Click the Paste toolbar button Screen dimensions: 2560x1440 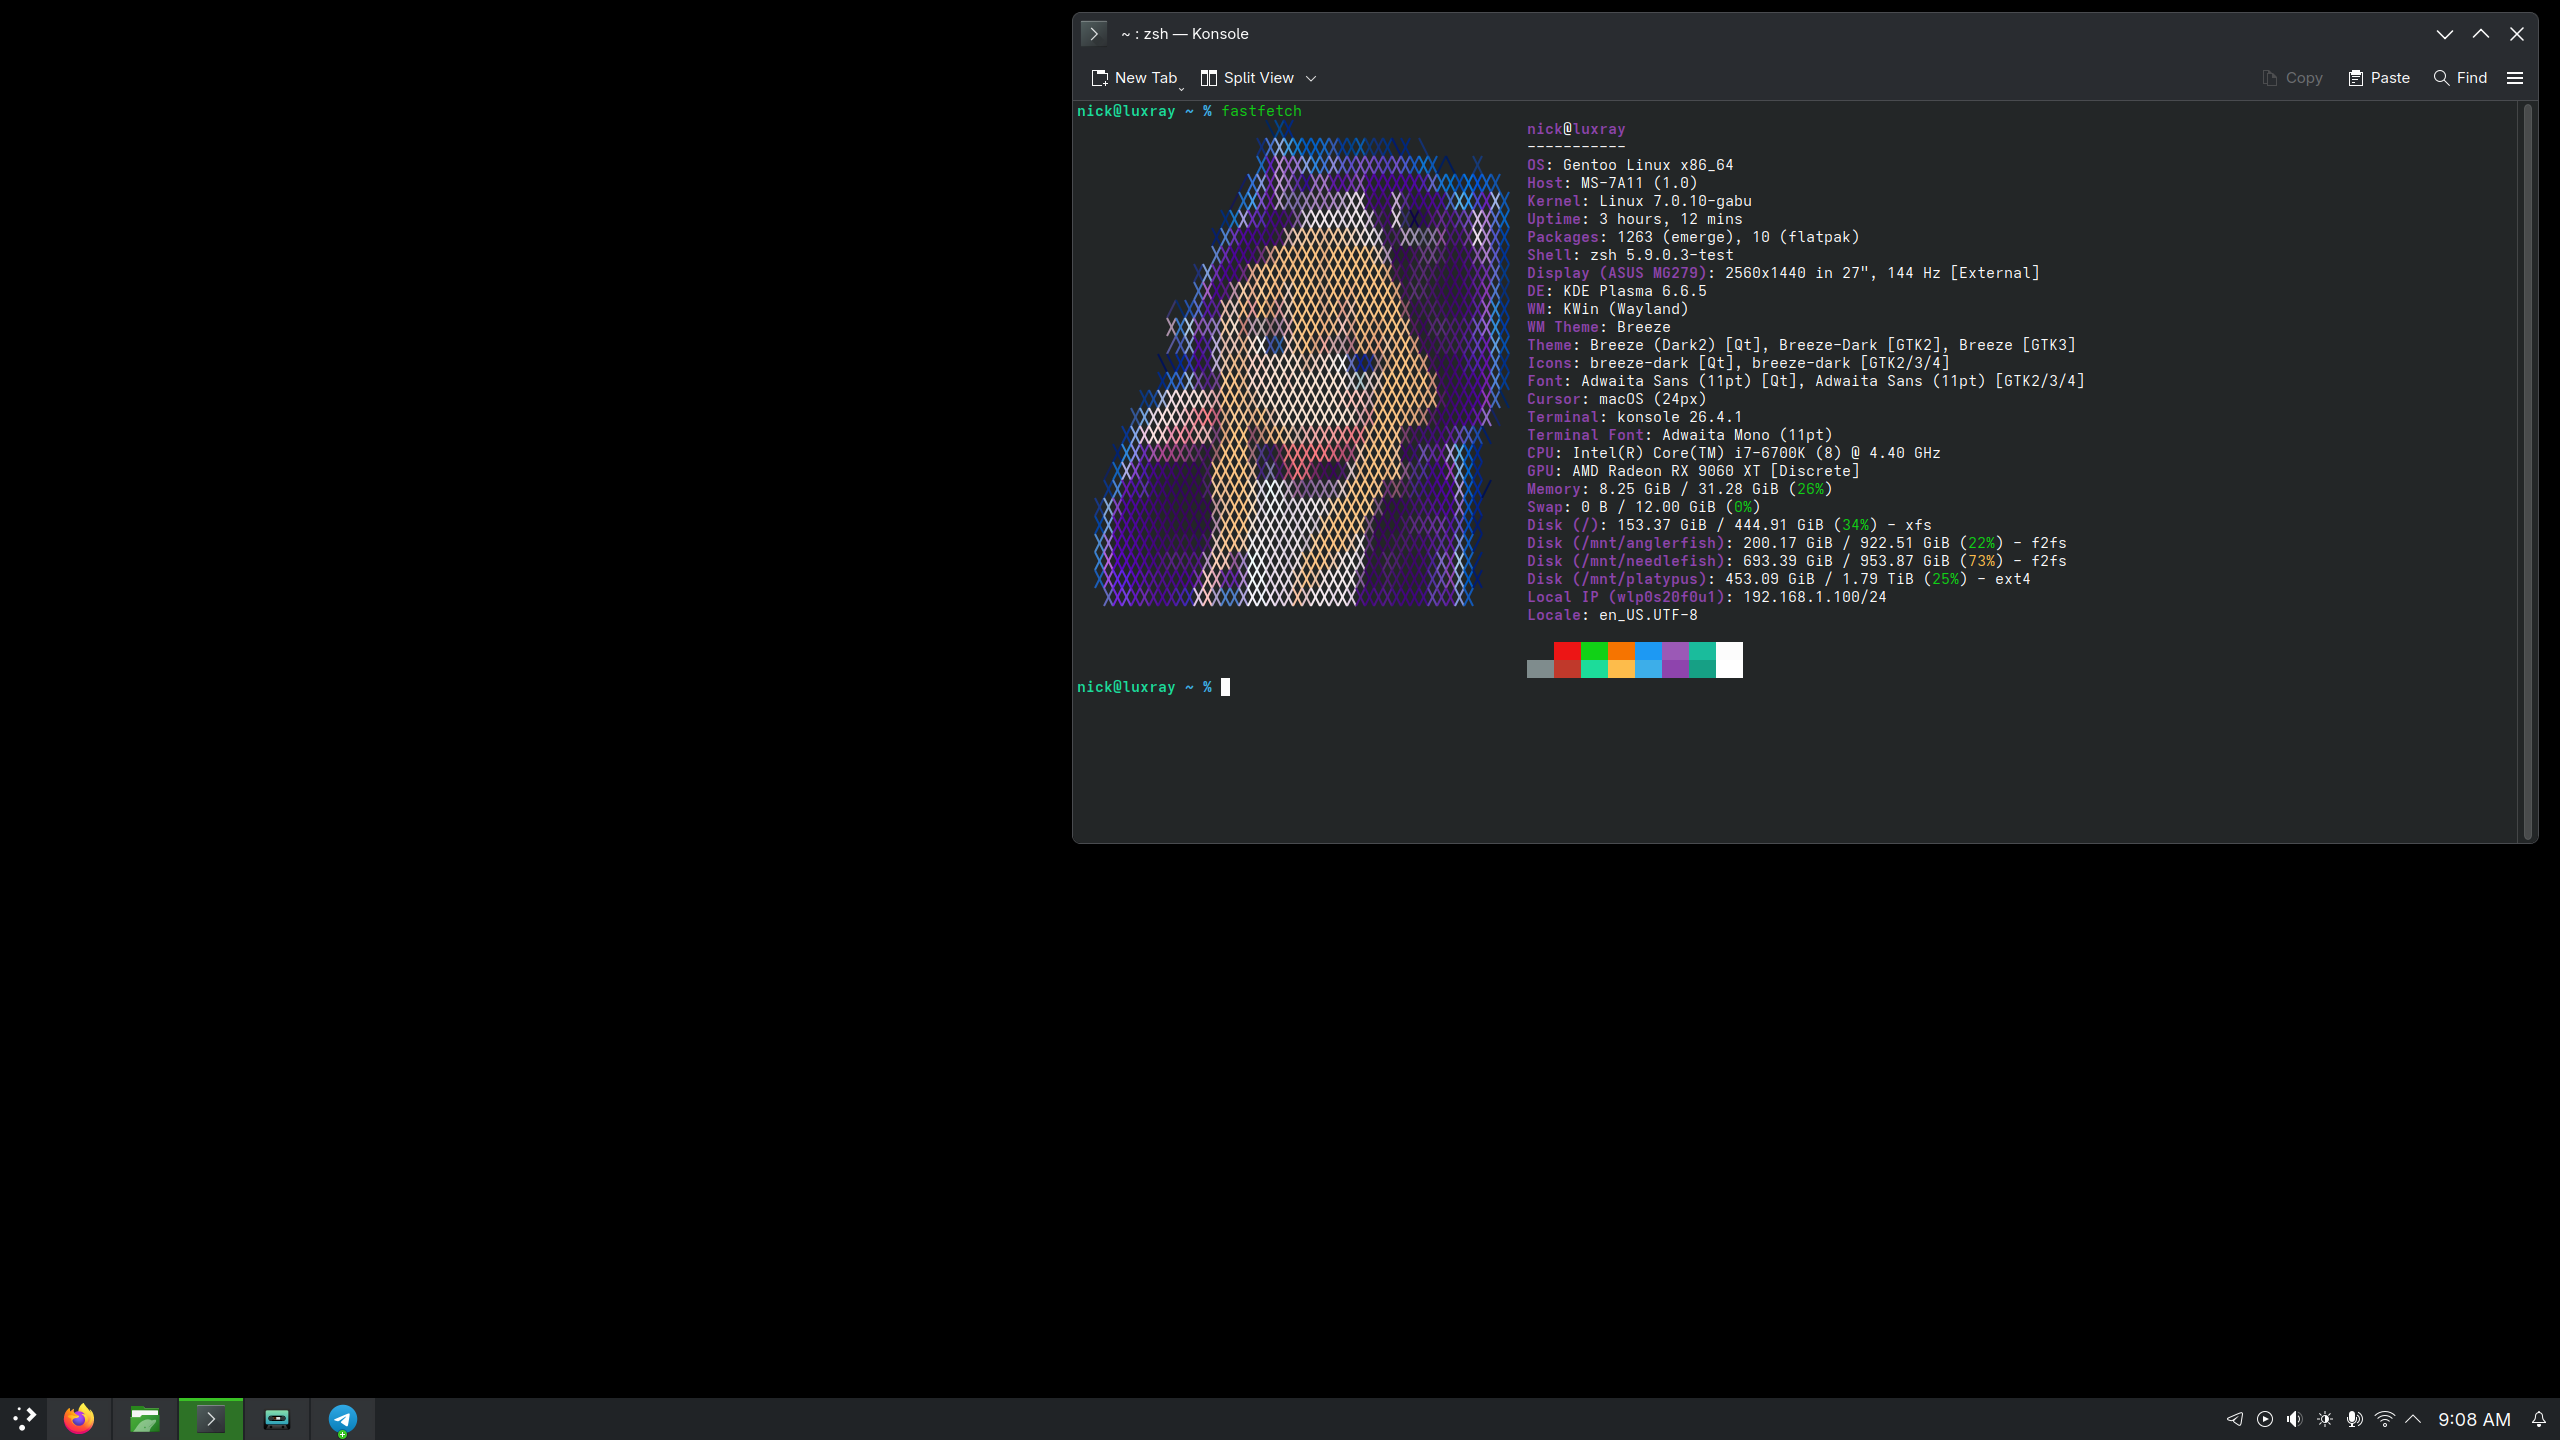click(2379, 78)
